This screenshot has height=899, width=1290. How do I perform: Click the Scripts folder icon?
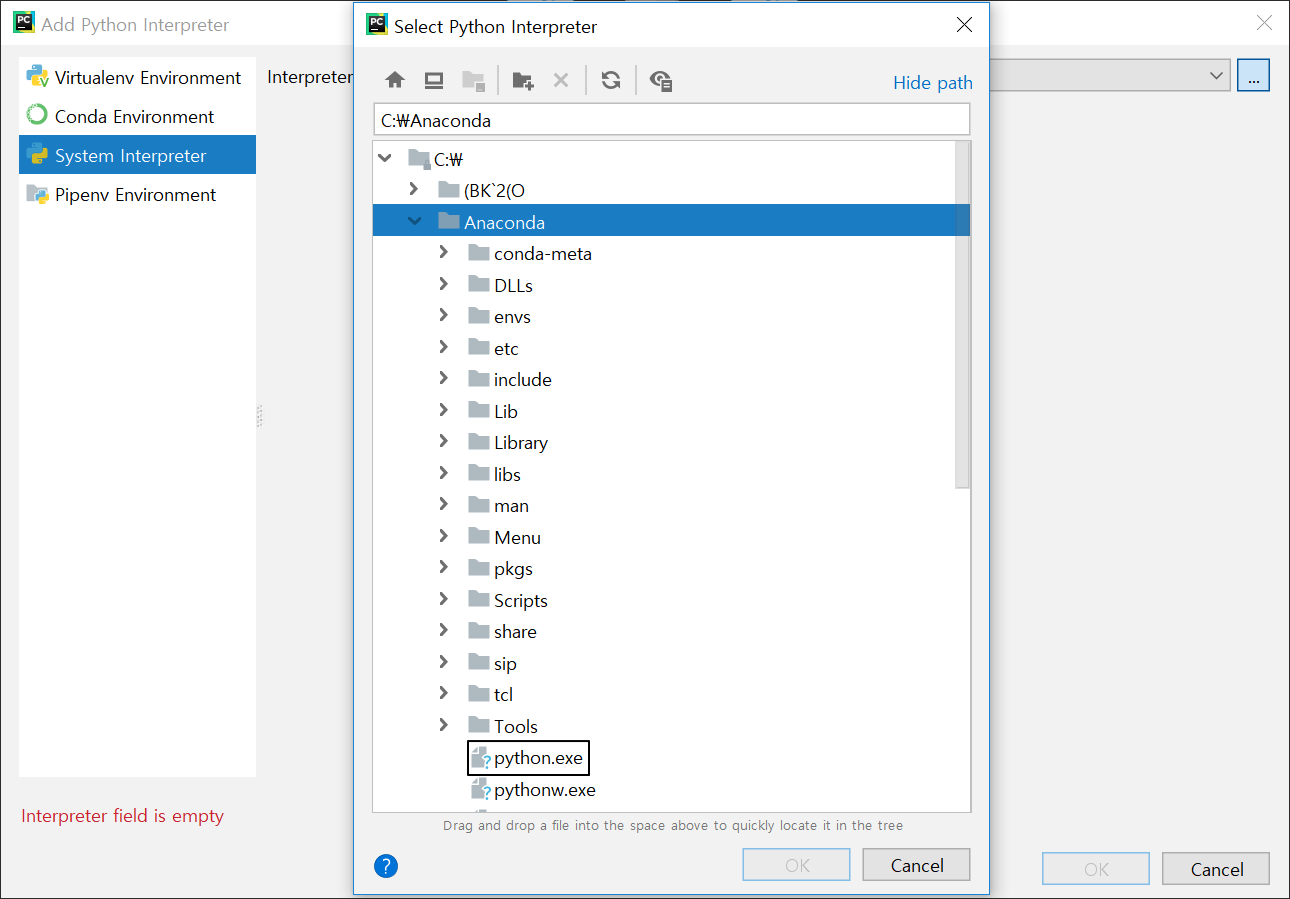click(x=478, y=600)
